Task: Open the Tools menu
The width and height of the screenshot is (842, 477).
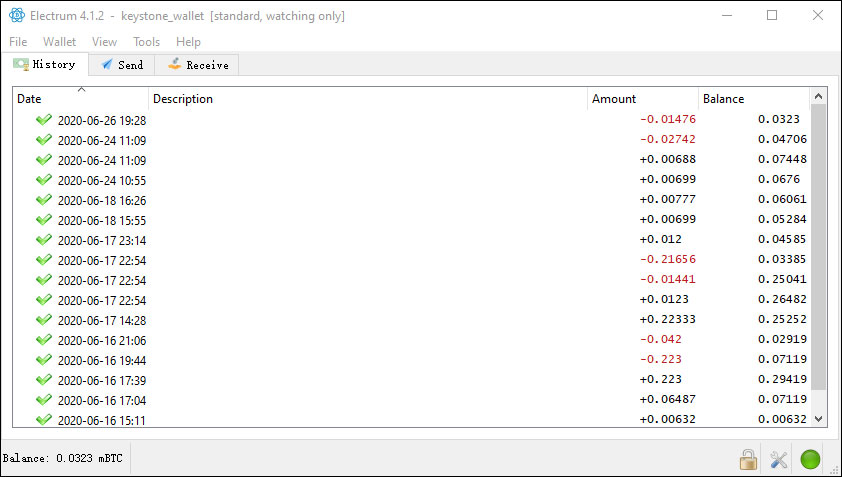Action: click(x=146, y=42)
